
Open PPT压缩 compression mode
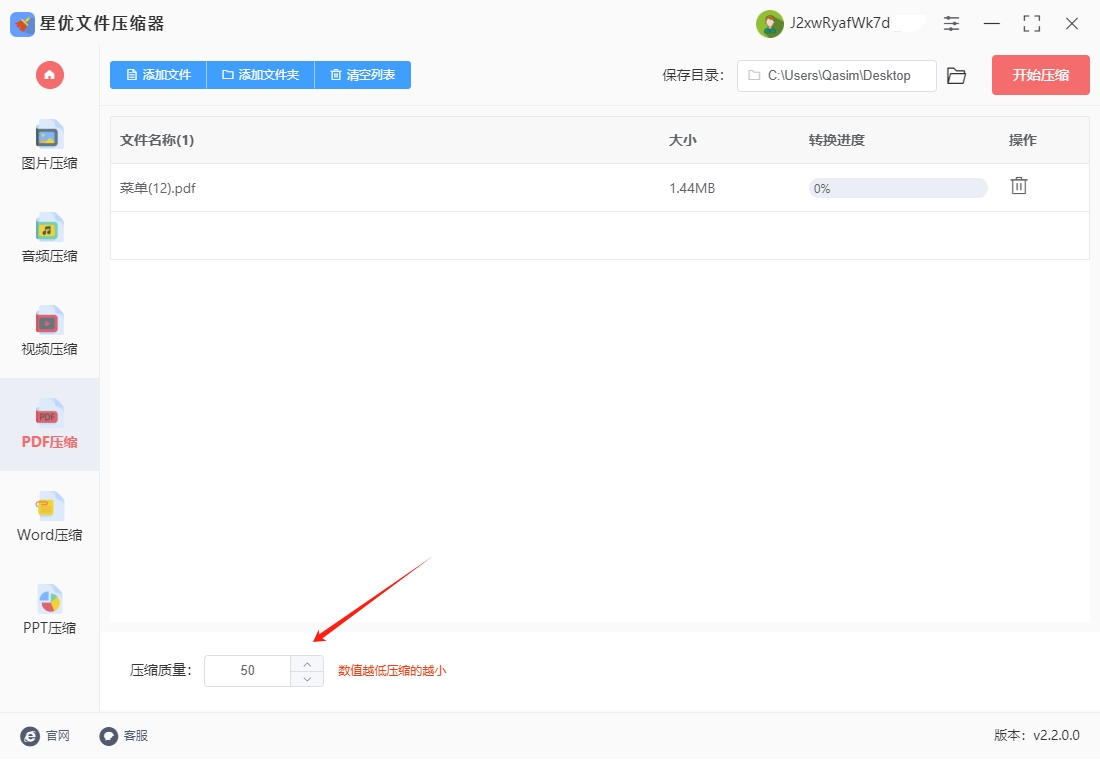click(x=49, y=611)
